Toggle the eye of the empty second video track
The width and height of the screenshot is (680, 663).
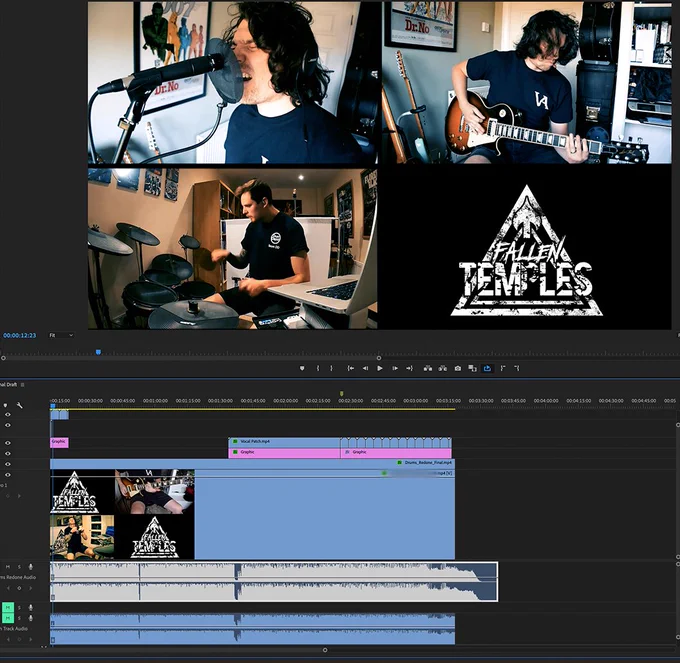click(8, 425)
